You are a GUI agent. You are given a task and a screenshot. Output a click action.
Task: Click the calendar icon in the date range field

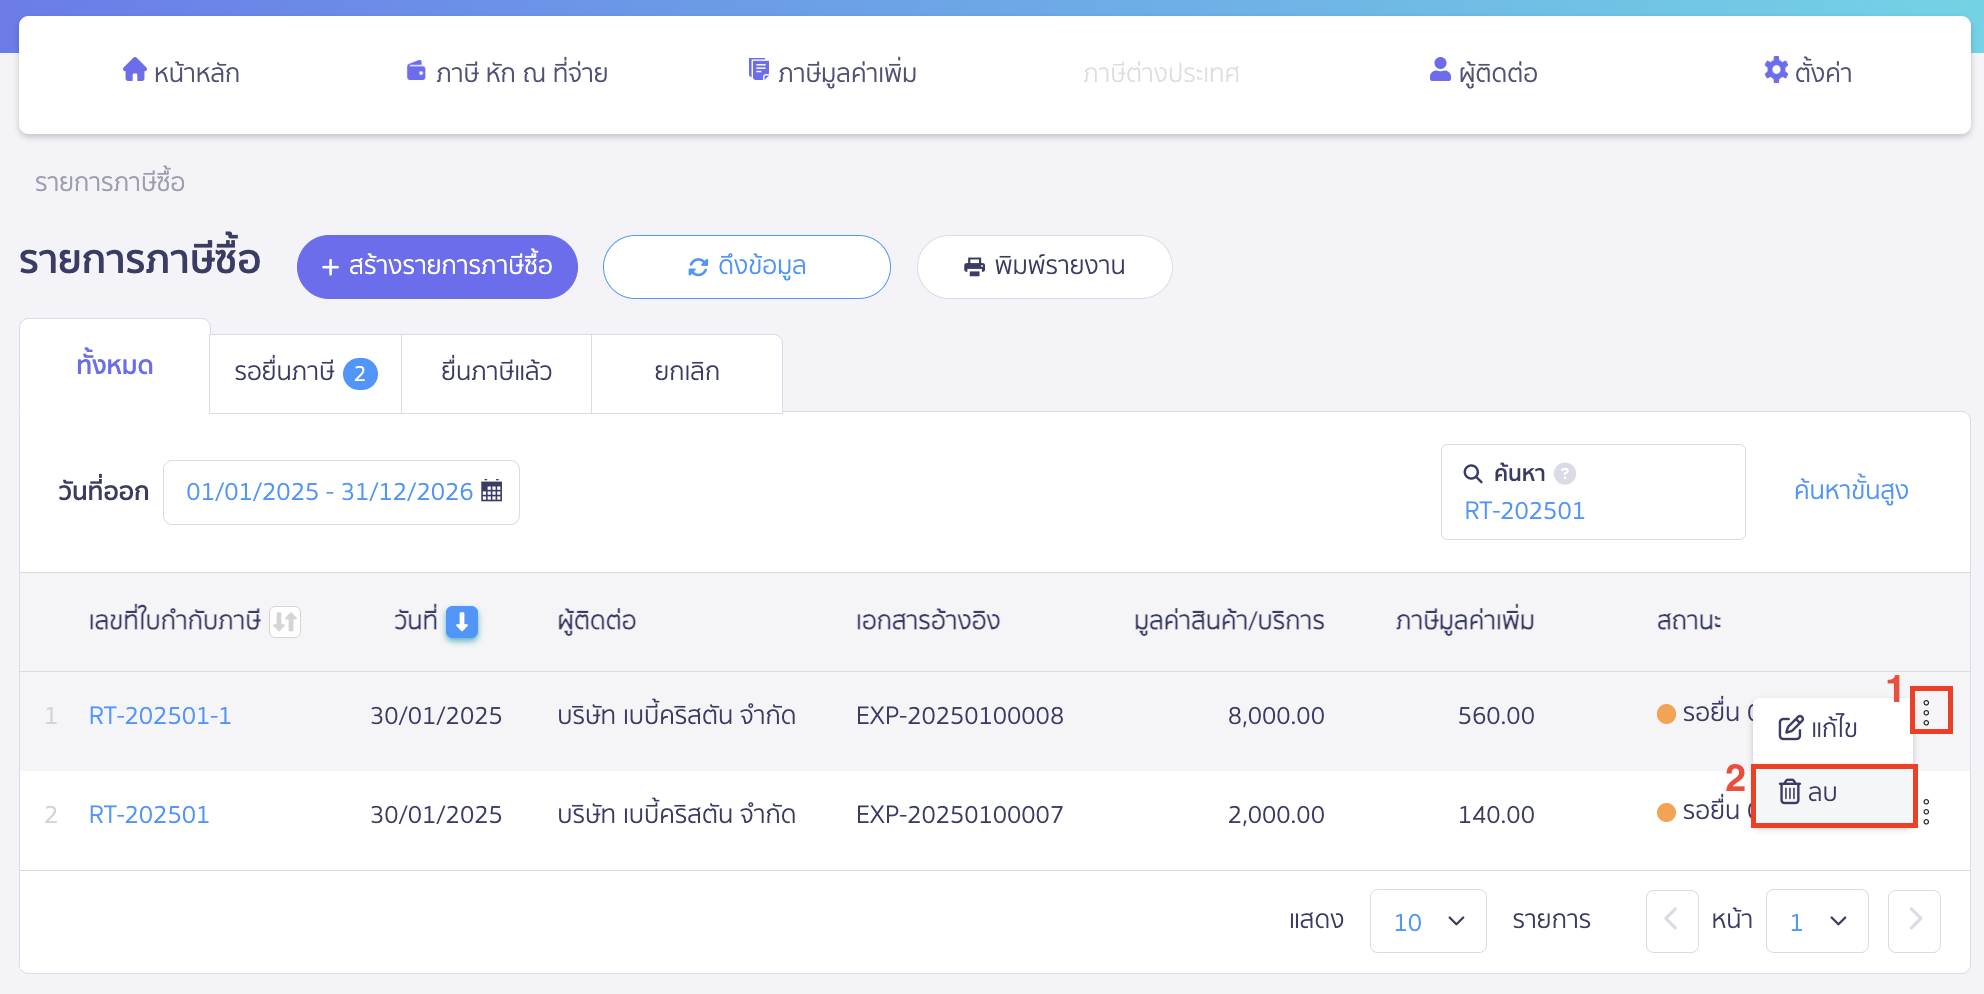492,491
